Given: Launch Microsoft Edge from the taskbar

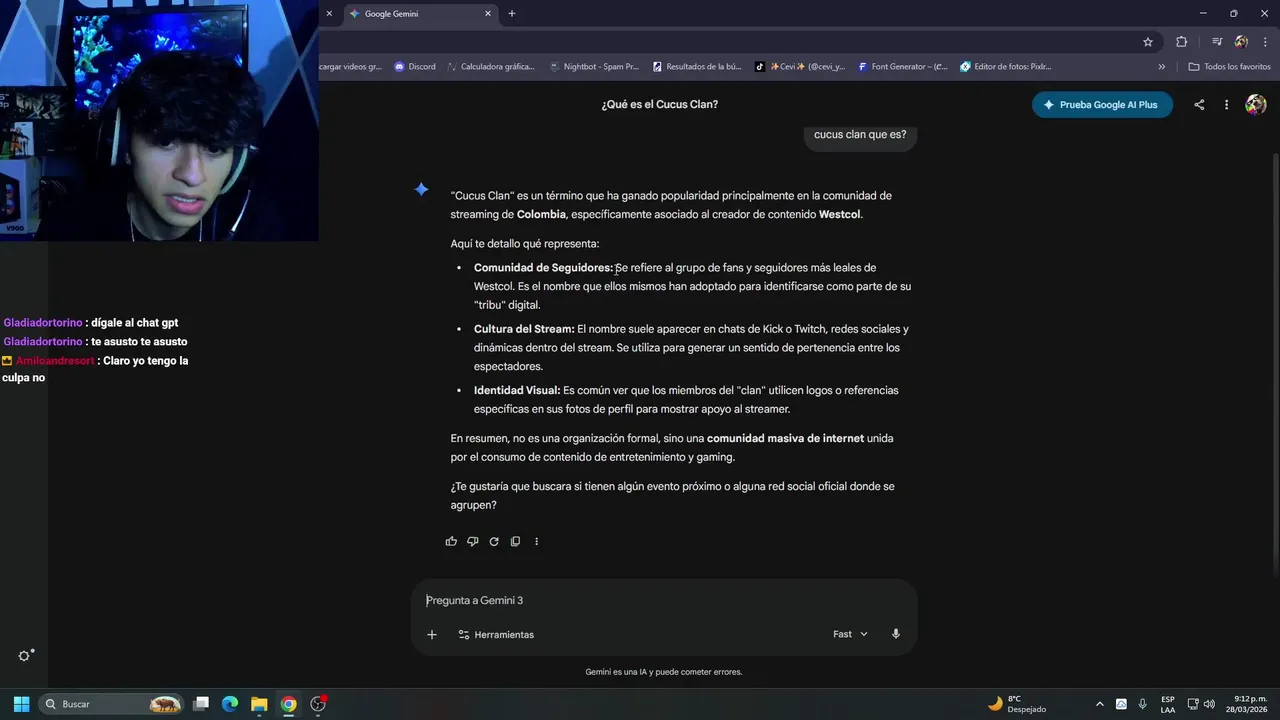Looking at the screenshot, I should (x=230, y=704).
